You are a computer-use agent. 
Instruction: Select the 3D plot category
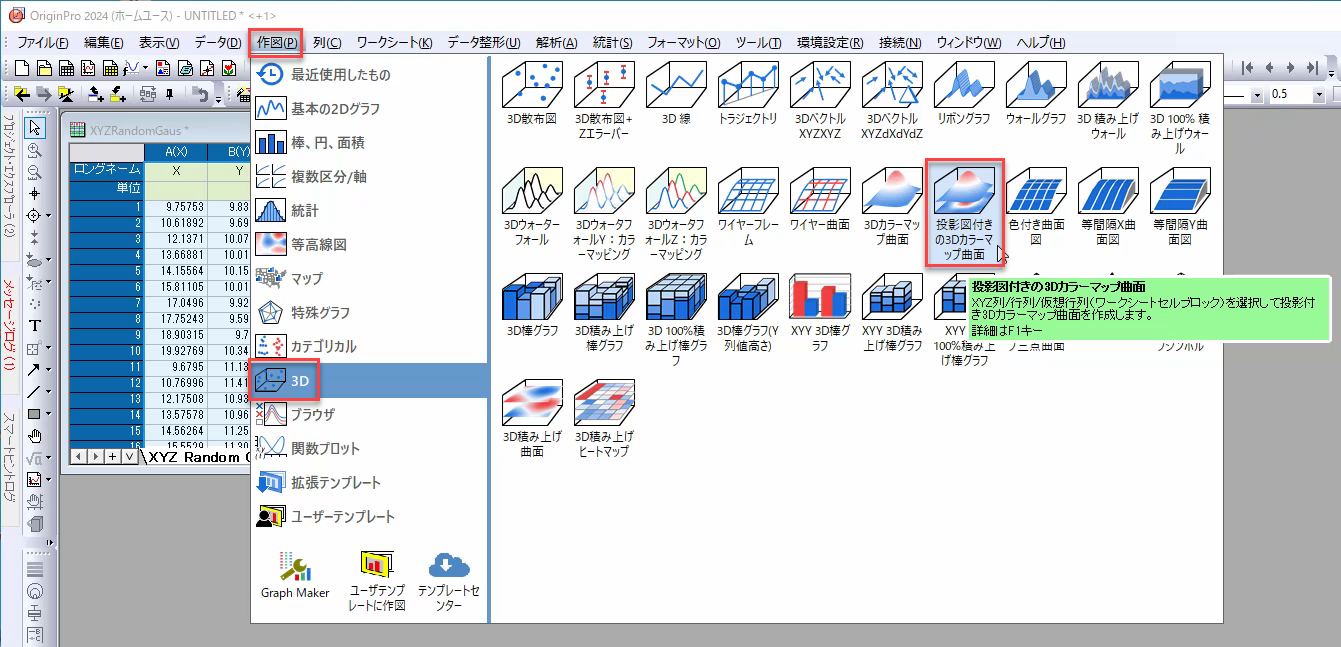(x=369, y=380)
